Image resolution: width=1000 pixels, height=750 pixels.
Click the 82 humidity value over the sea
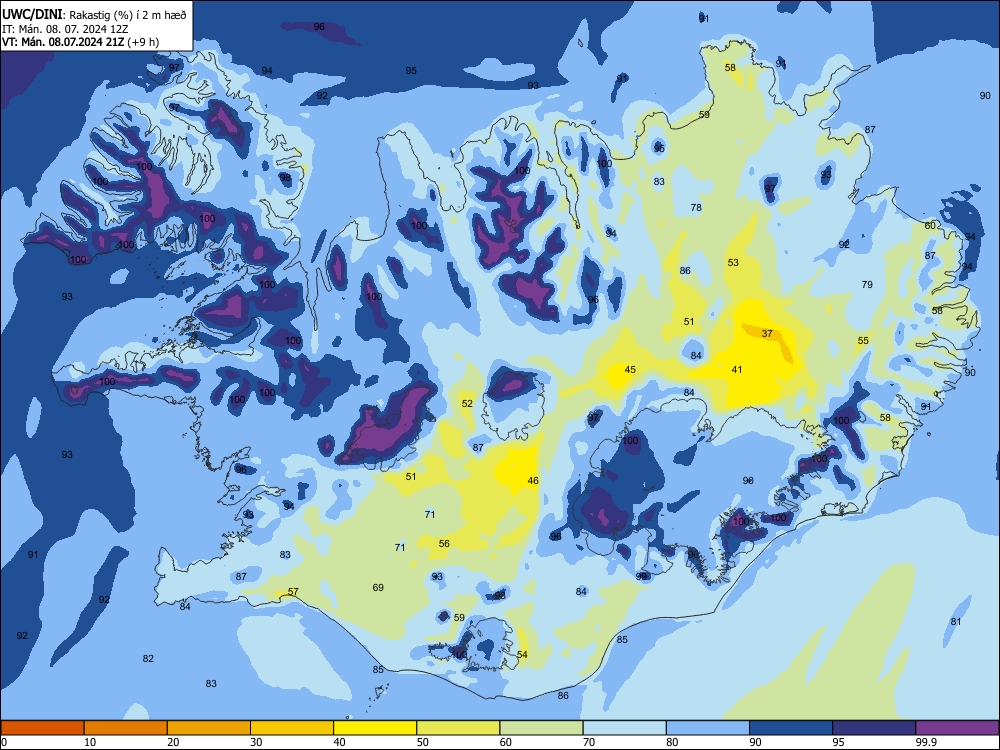(149, 658)
